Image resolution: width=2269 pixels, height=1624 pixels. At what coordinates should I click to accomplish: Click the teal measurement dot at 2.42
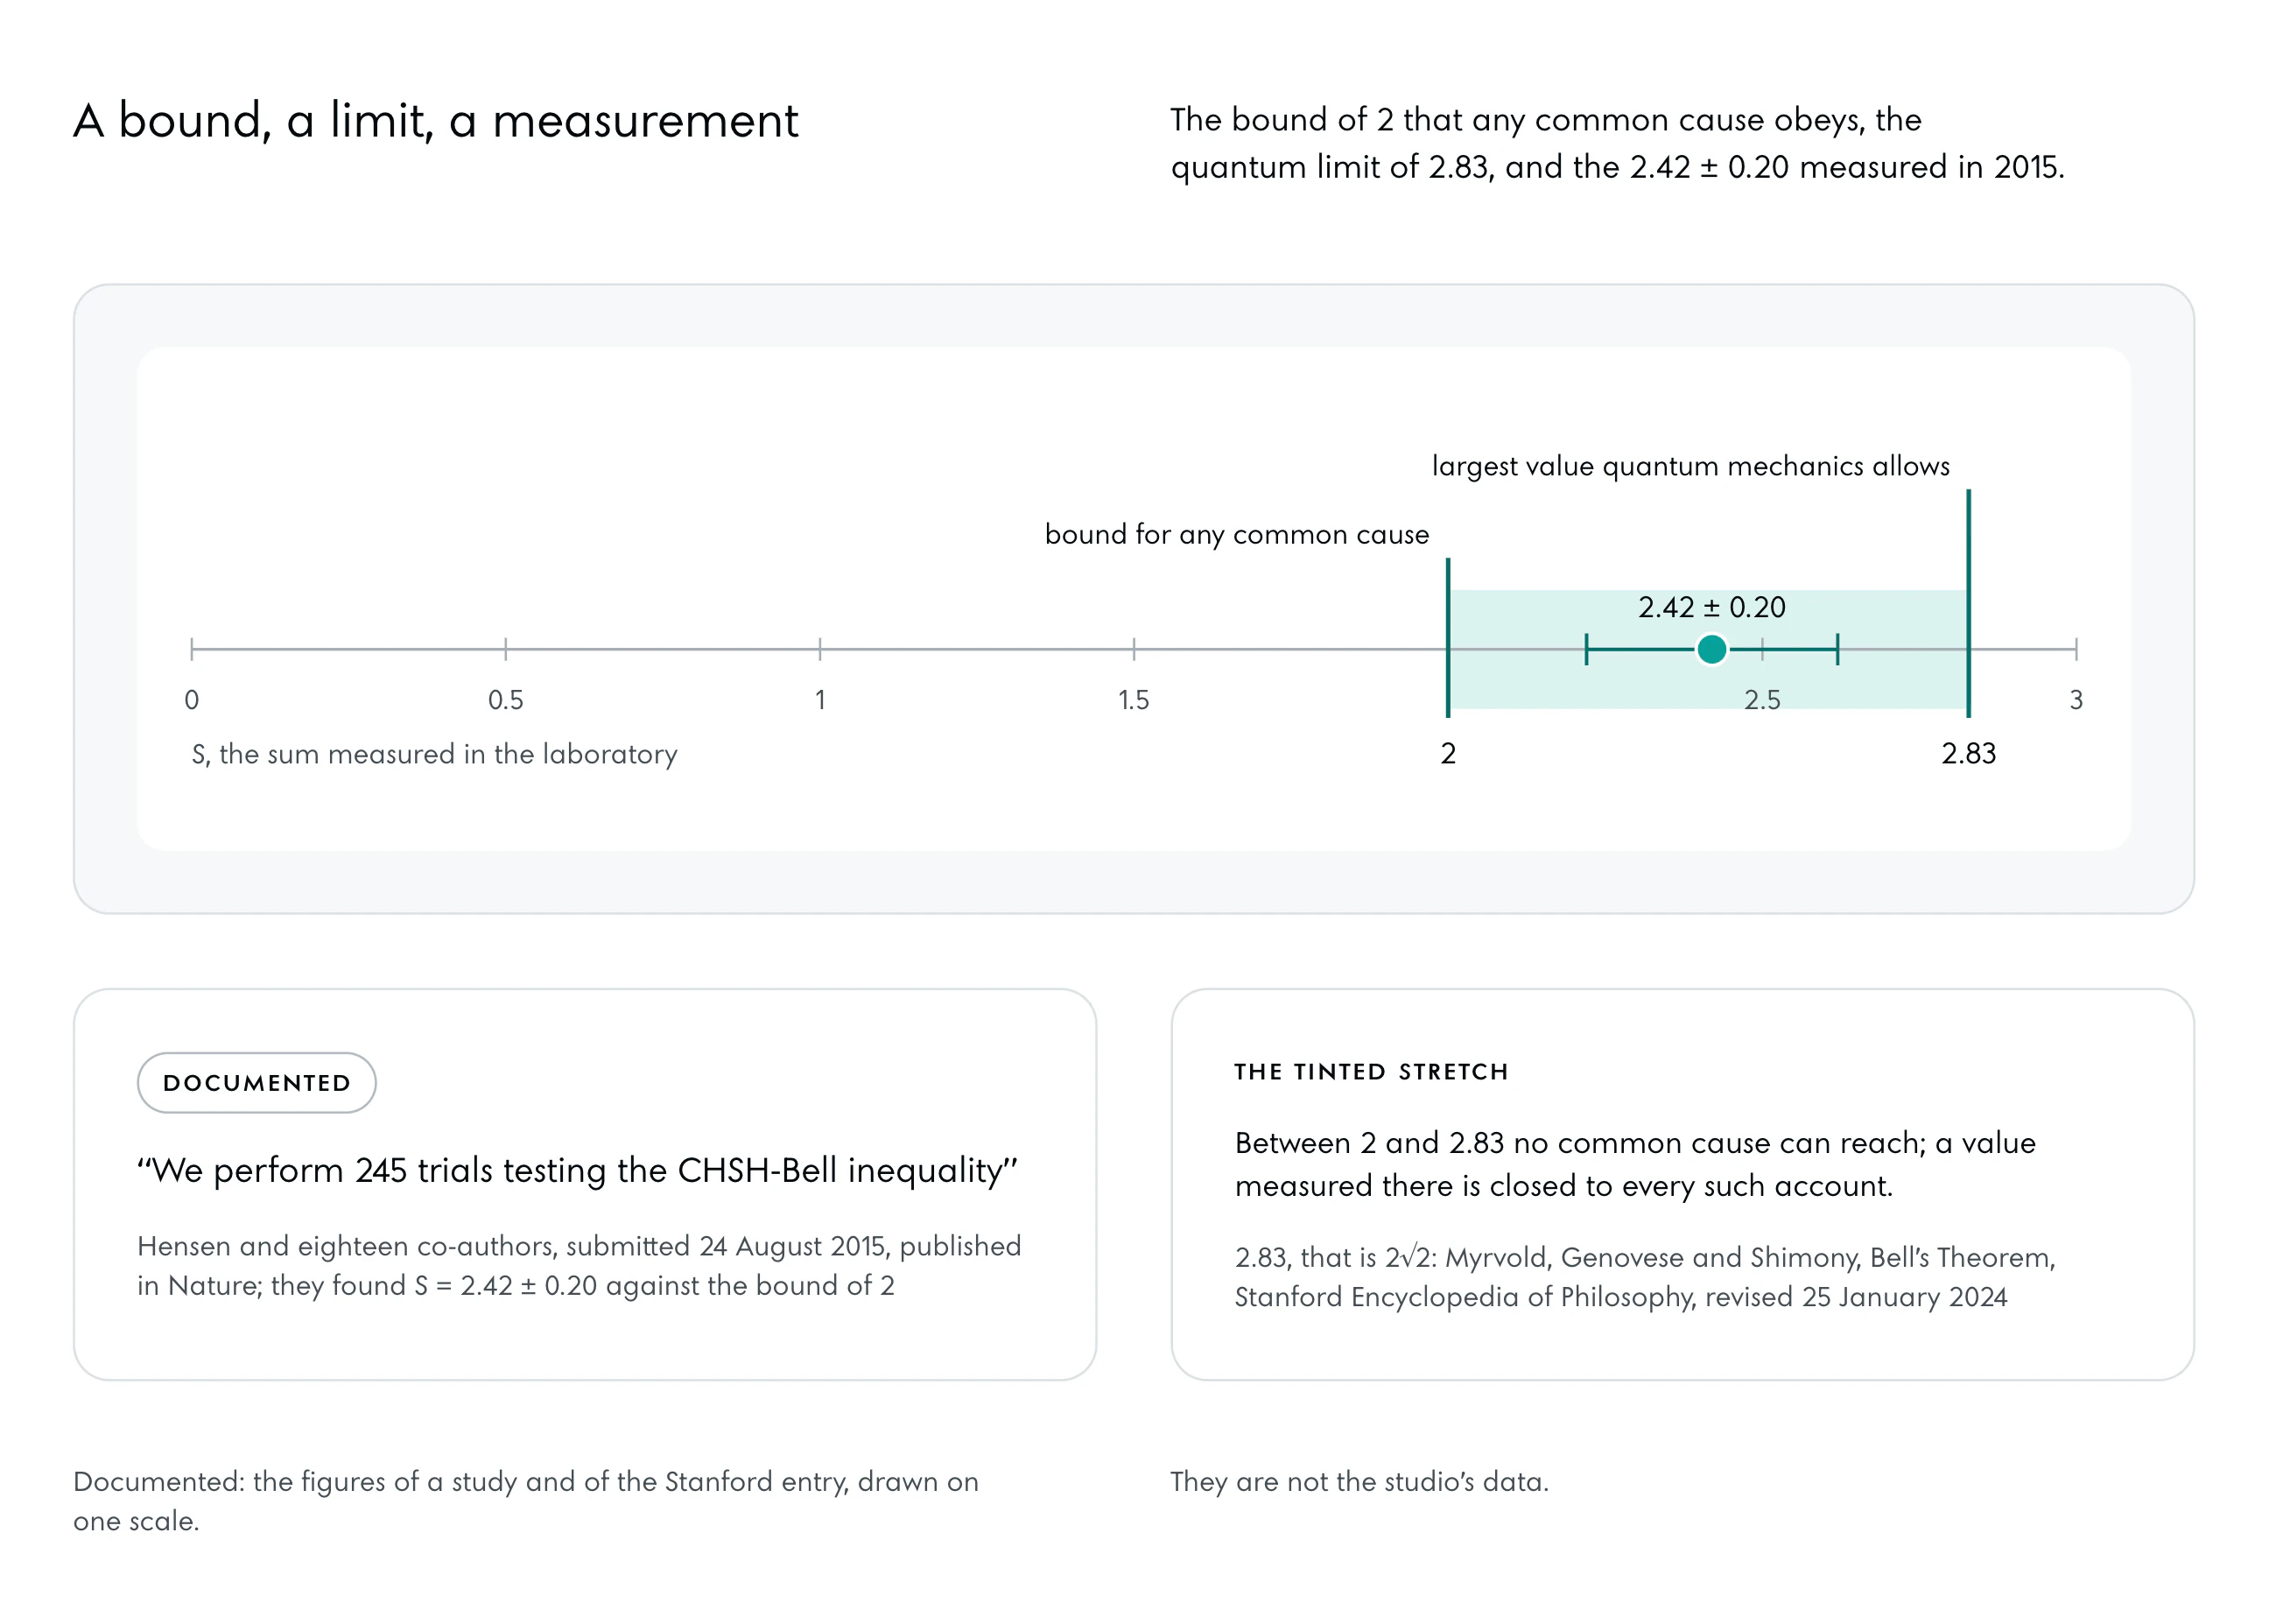(x=1711, y=649)
